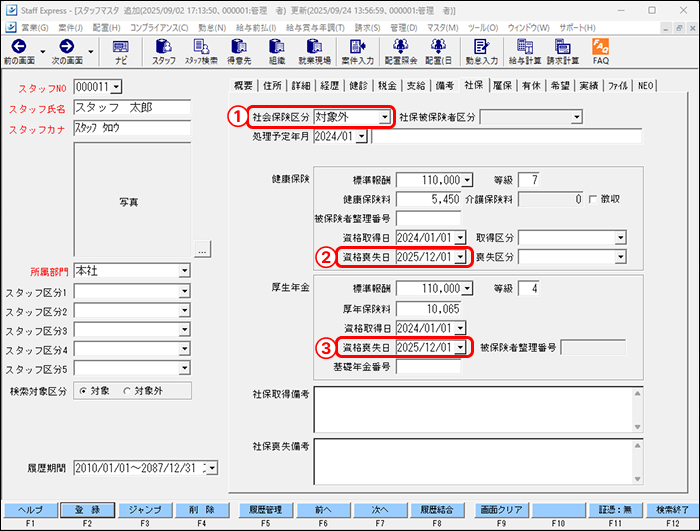
Task: Open the 営業(G) menu
Action: [x=35, y=28]
